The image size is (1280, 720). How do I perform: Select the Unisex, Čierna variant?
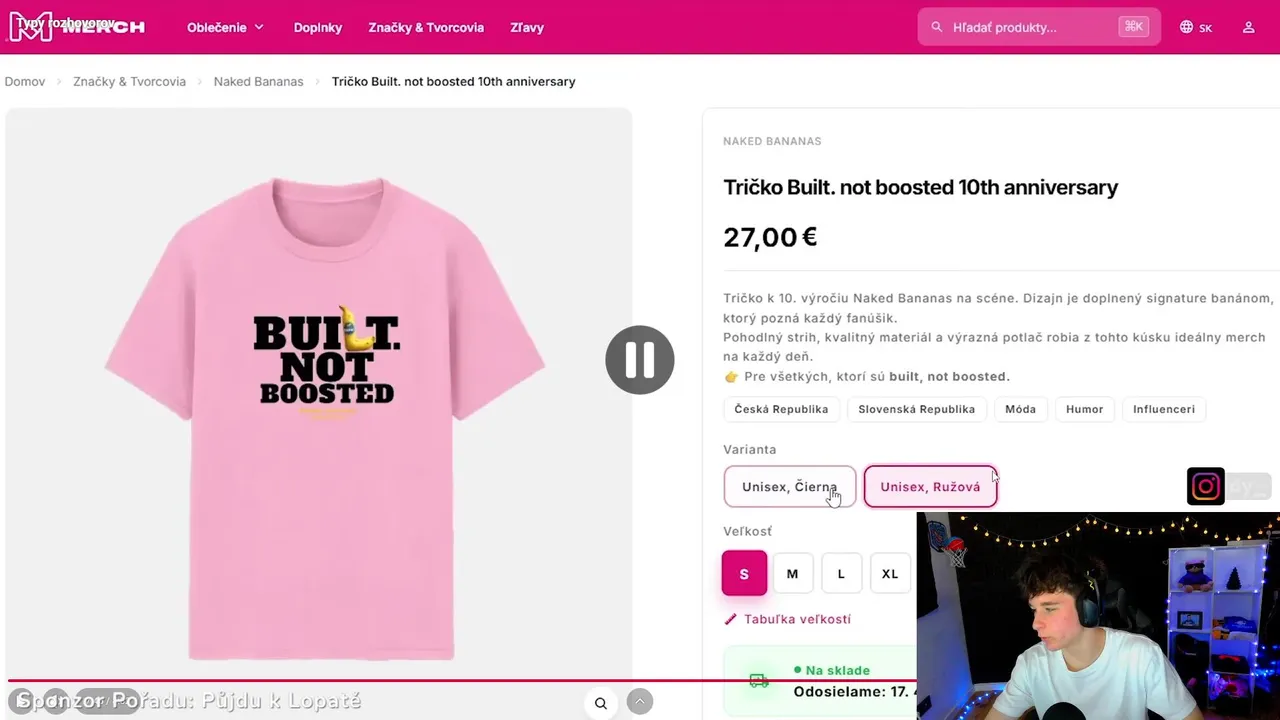pos(790,487)
